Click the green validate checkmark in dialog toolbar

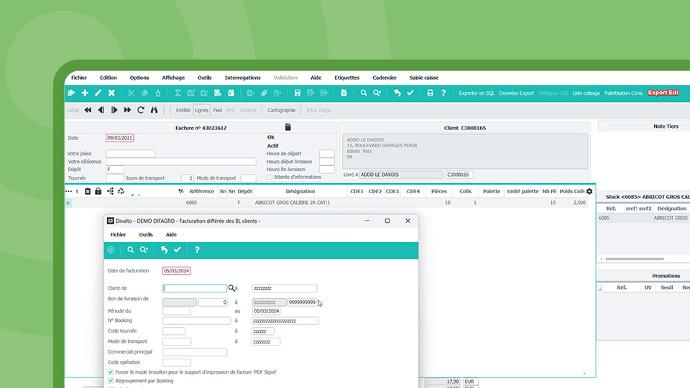click(x=177, y=249)
